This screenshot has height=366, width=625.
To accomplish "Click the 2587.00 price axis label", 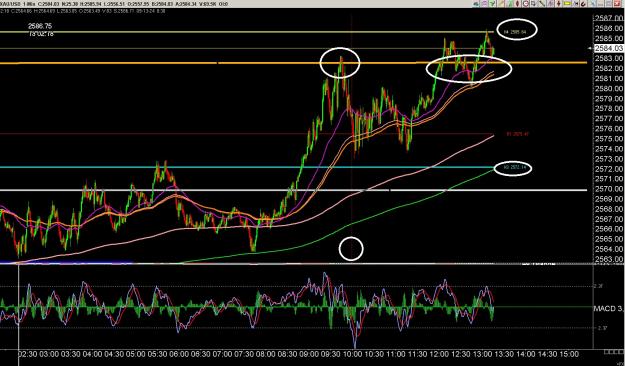I will 609,18.
